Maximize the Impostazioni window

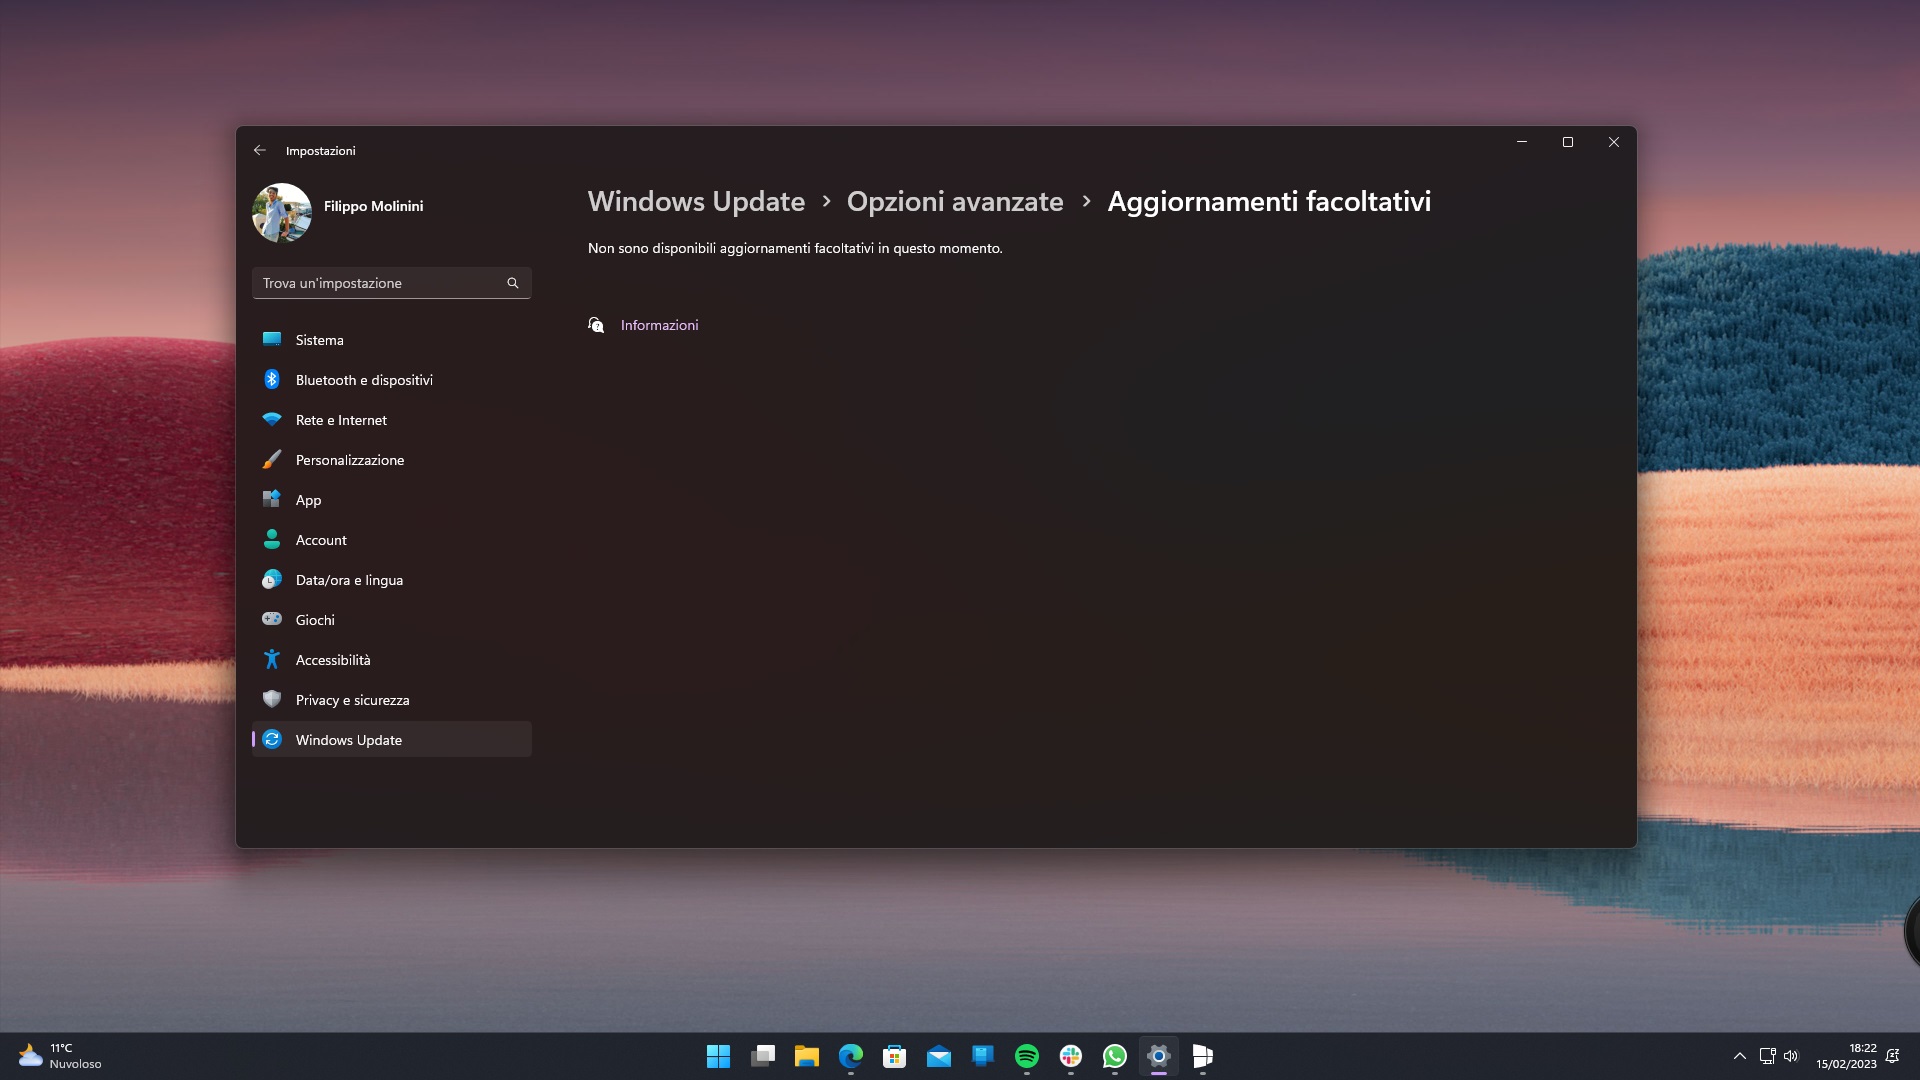[1568, 142]
